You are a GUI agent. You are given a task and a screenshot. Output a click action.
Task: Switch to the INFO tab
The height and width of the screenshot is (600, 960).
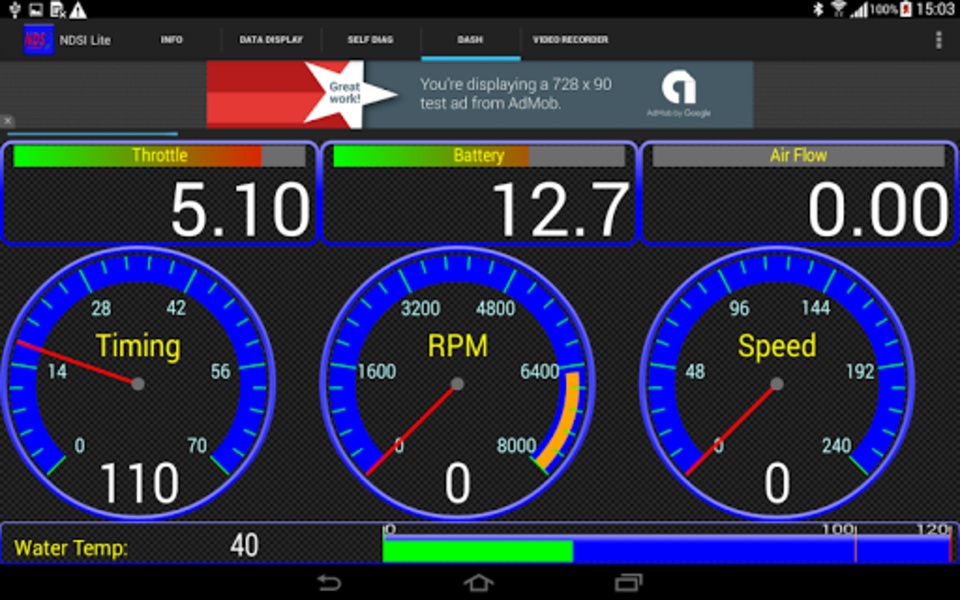tap(171, 40)
